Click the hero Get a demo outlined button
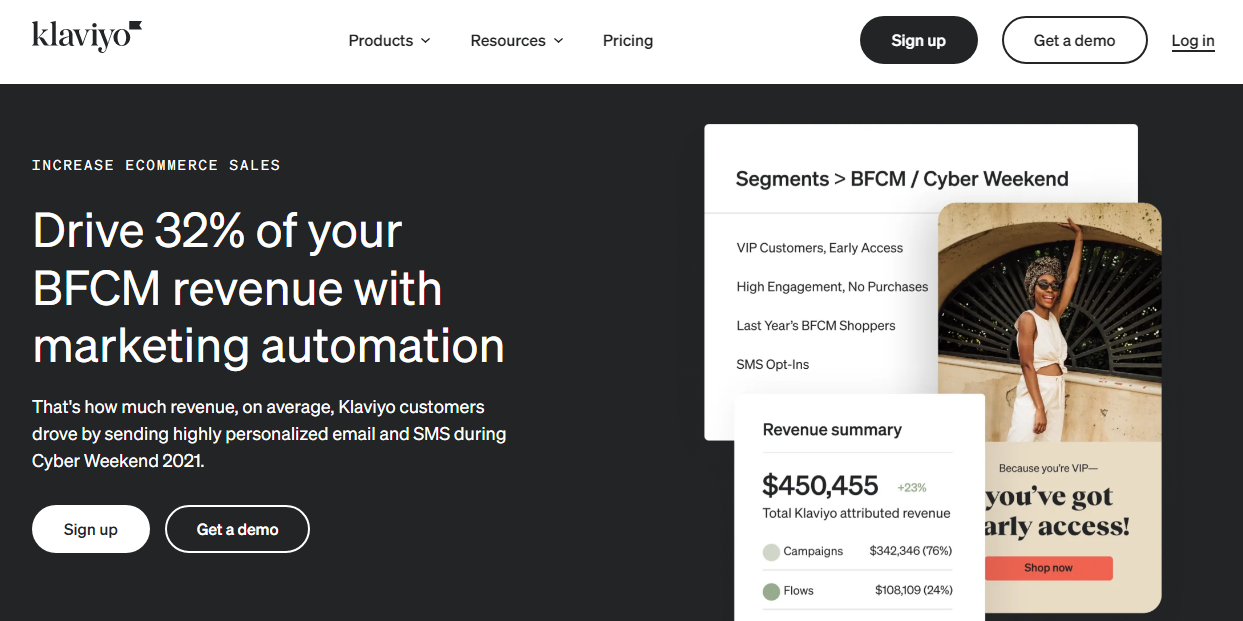 [237, 529]
